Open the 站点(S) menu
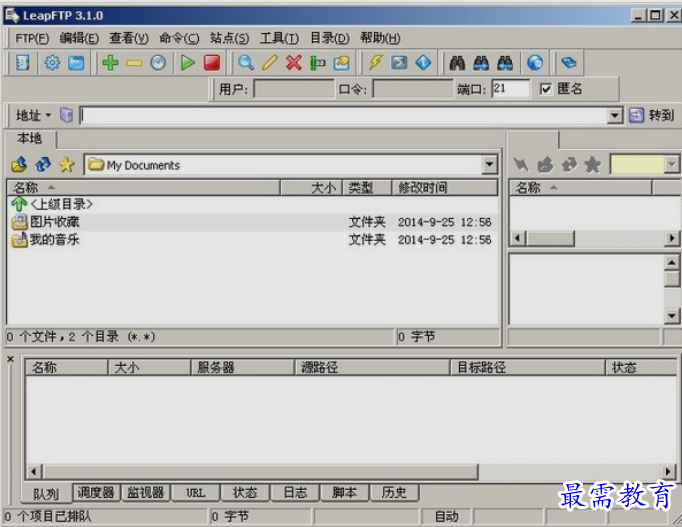 click(x=229, y=38)
